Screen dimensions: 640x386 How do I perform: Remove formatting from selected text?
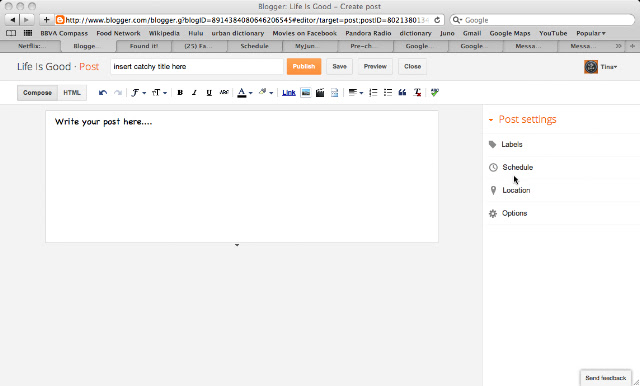point(417,93)
